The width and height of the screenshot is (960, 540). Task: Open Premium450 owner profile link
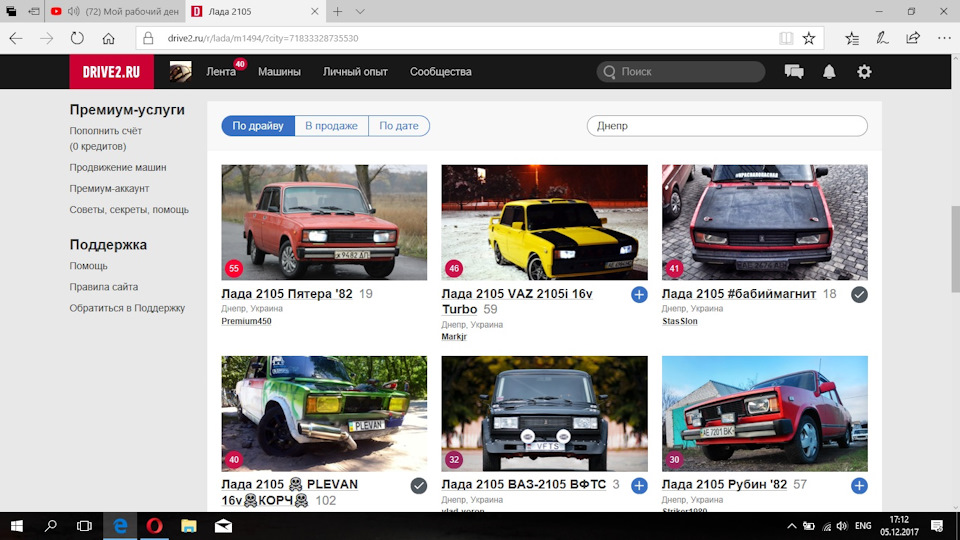pyautogui.click(x=246, y=321)
